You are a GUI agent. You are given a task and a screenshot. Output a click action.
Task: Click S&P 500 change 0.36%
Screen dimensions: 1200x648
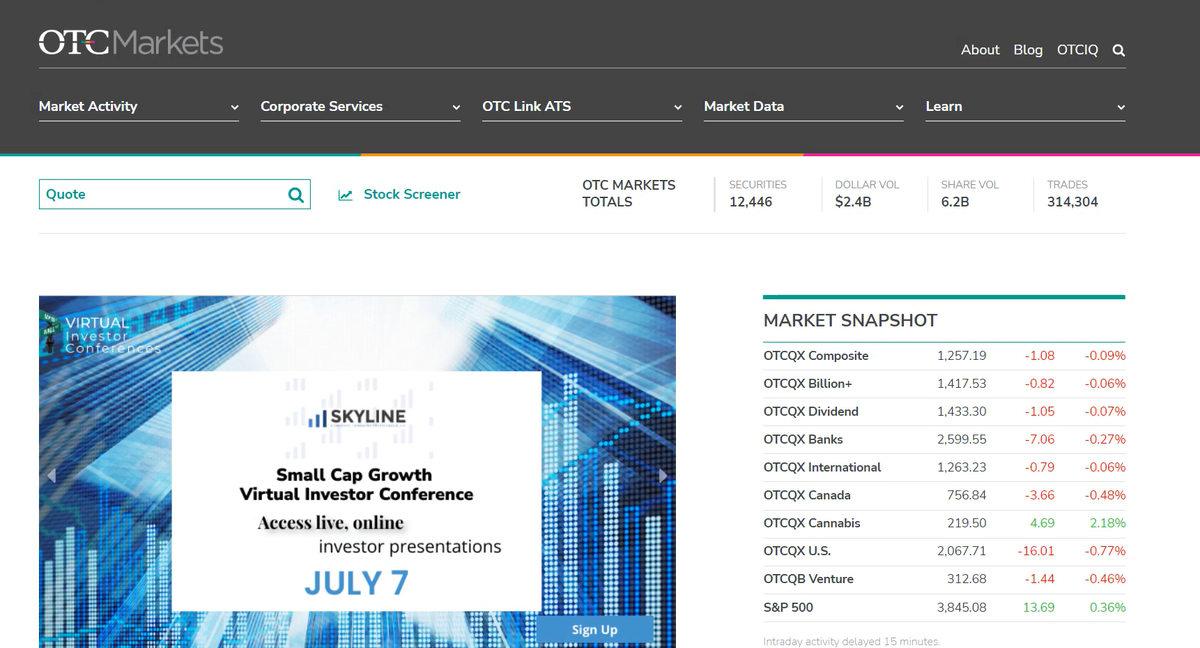coord(1108,608)
